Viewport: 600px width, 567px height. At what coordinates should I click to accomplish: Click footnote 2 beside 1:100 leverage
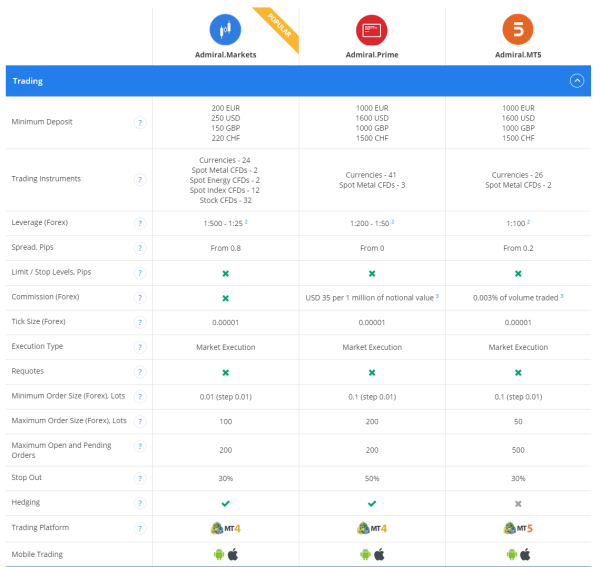pyautogui.click(x=528, y=222)
